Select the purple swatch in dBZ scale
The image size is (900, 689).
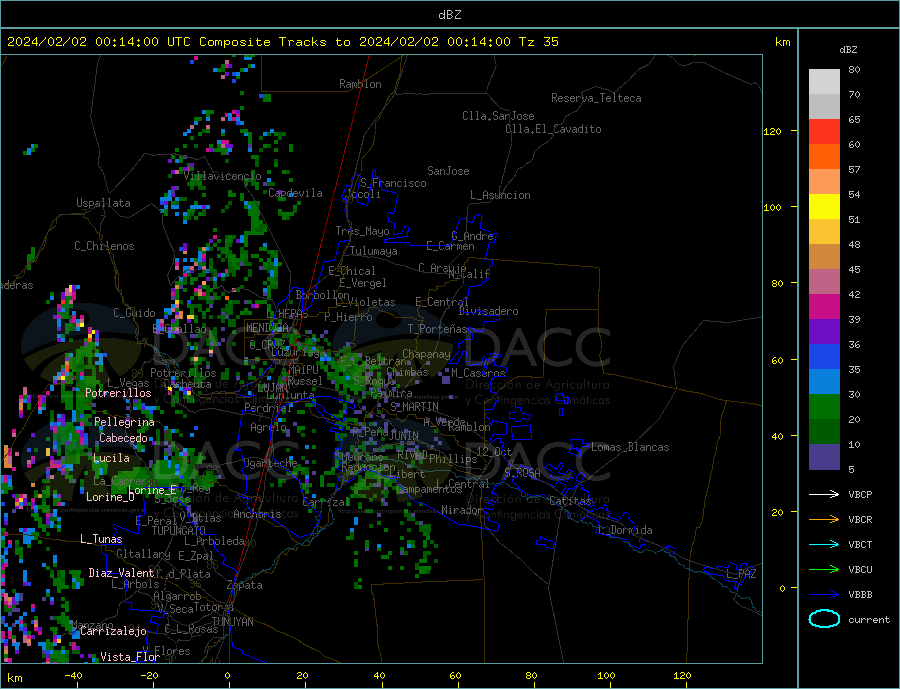pos(824,332)
